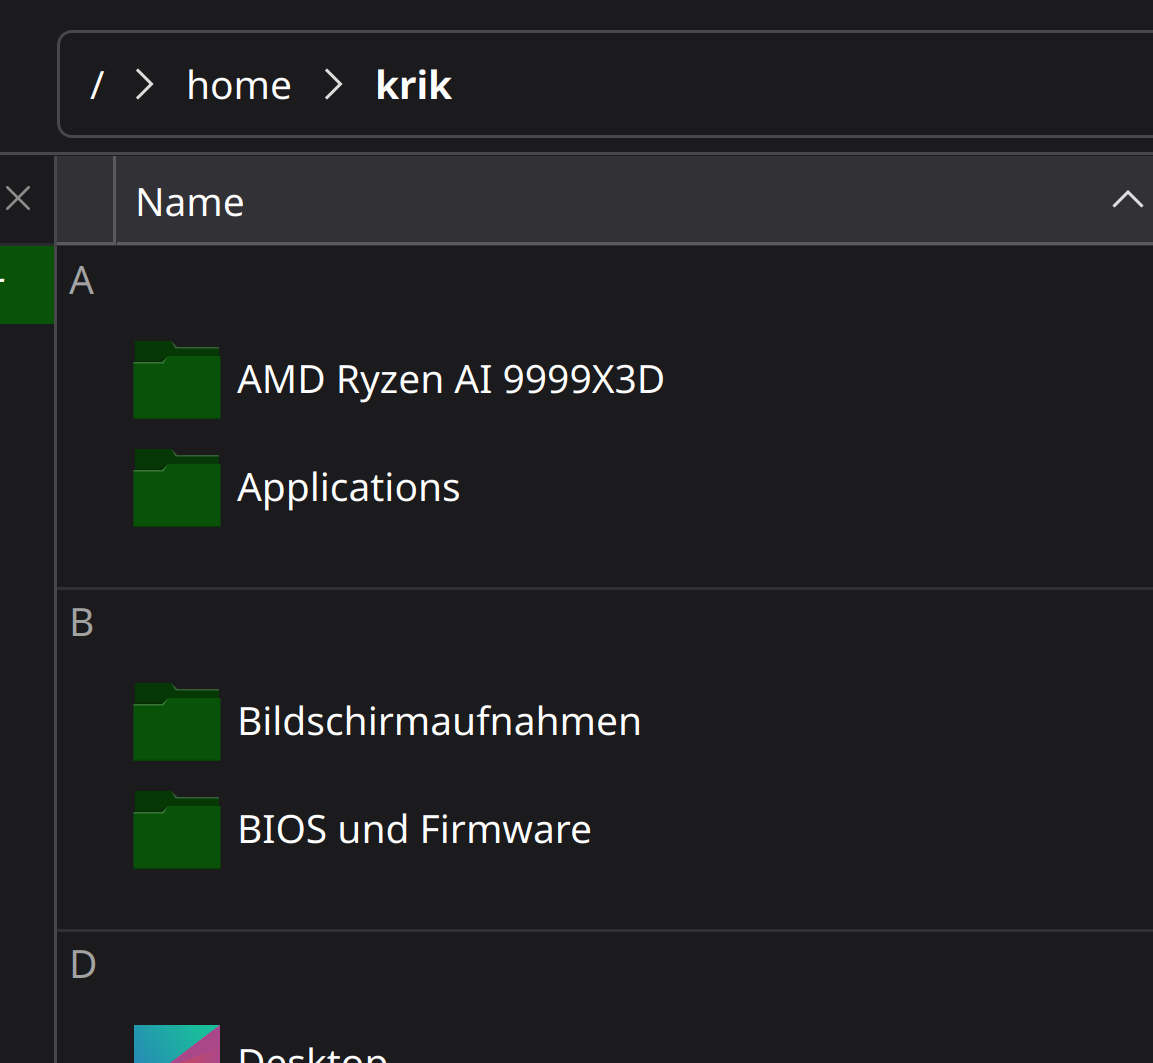Screen dimensions: 1153x1063
Task: Click the Desktop folder icon
Action: (176, 1044)
